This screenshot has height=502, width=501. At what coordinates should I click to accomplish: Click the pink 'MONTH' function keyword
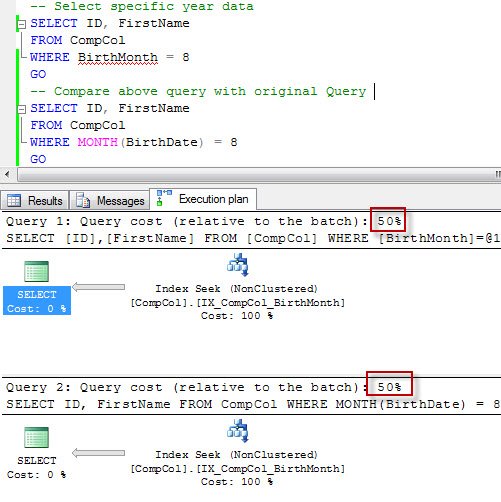(x=97, y=142)
